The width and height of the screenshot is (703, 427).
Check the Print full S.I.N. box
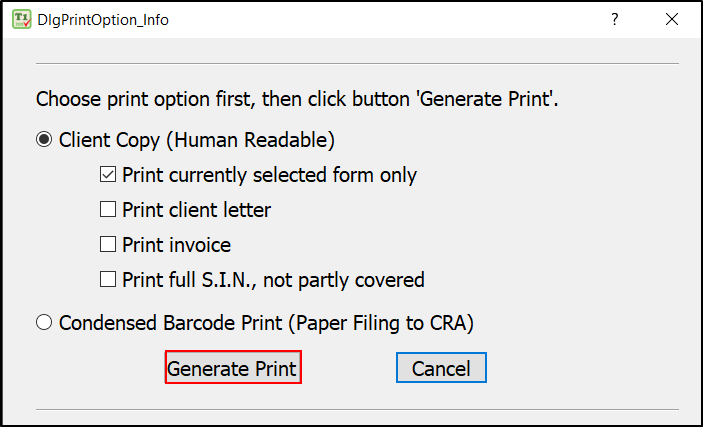108,279
